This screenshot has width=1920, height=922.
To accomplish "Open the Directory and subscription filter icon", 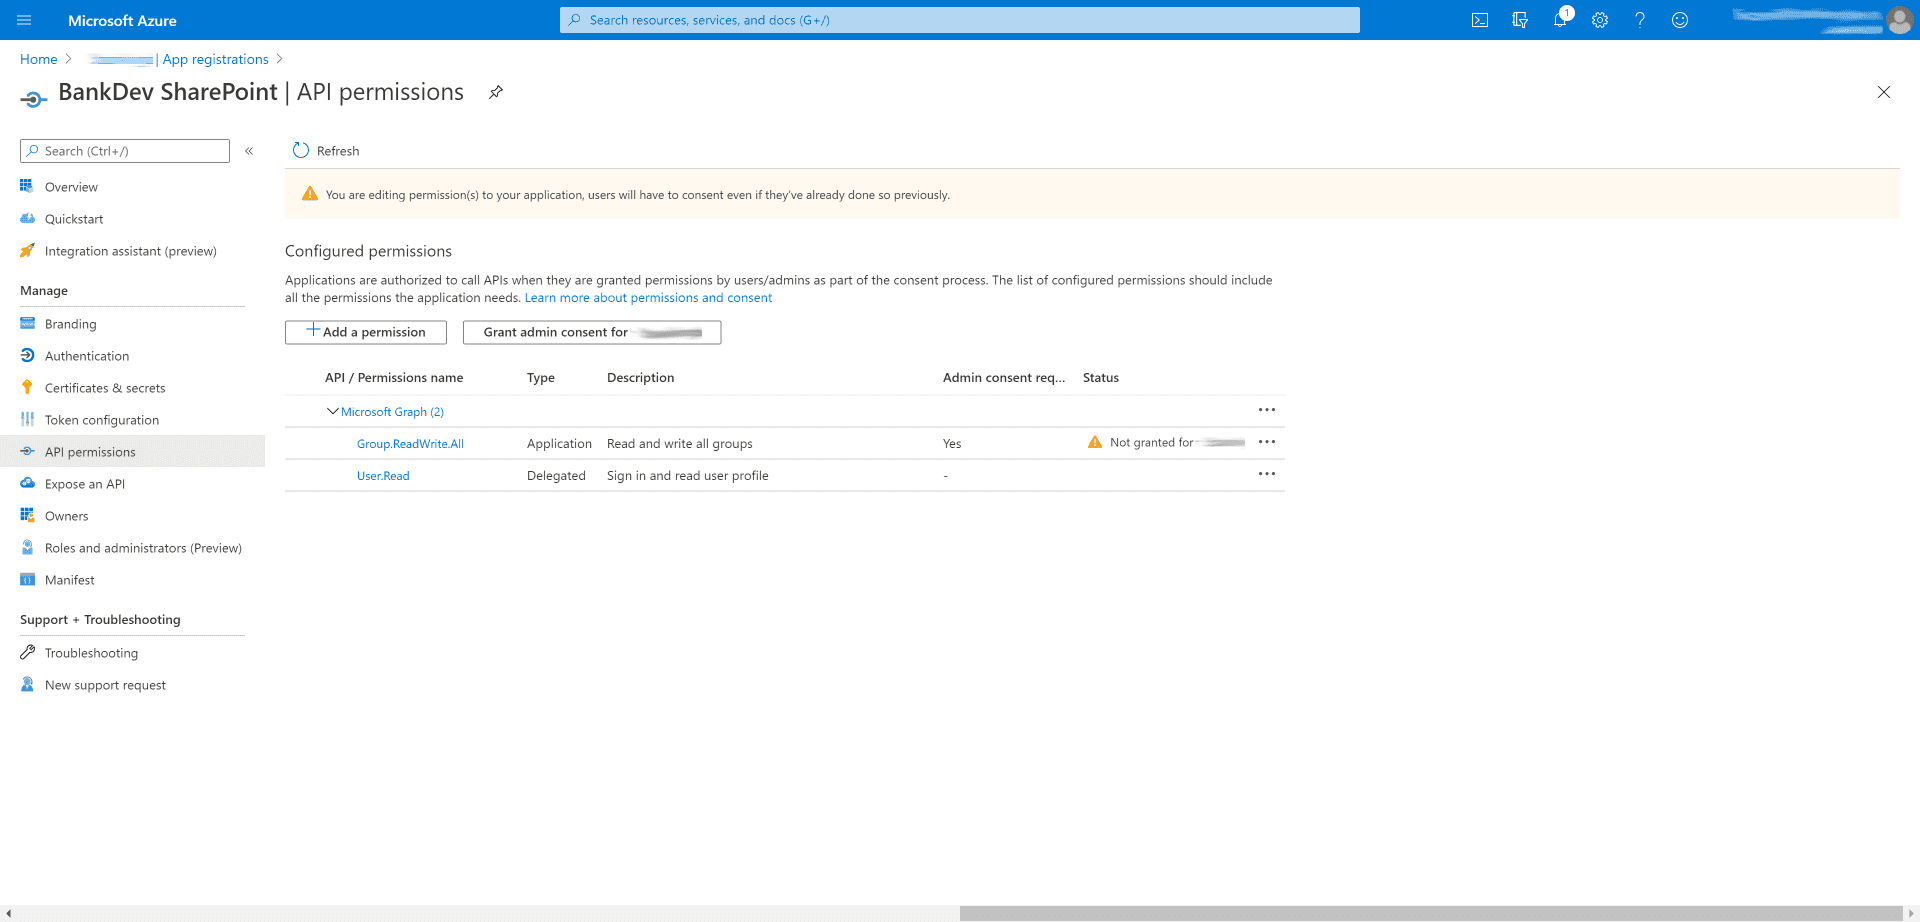I will pyautogui.click(x=1520, y=20).
